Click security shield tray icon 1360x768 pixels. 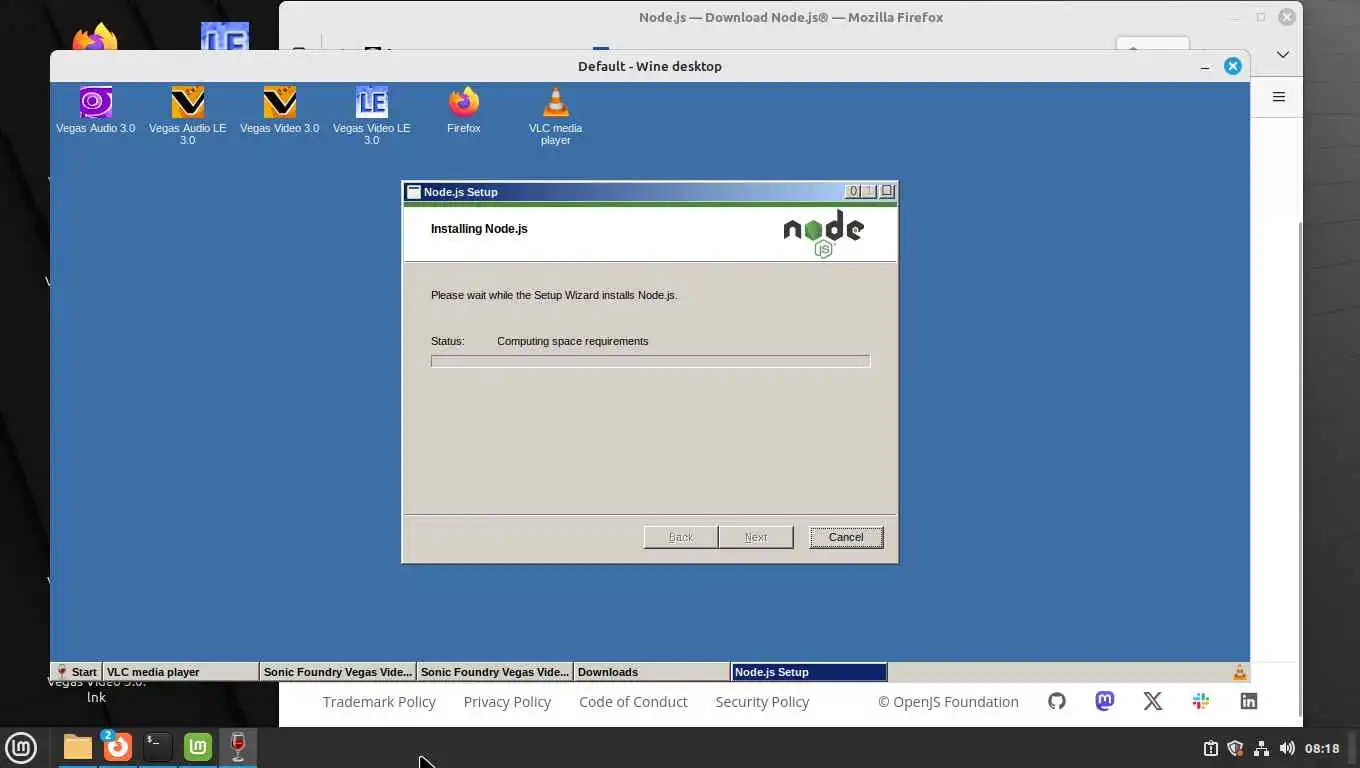point(1235,748)
